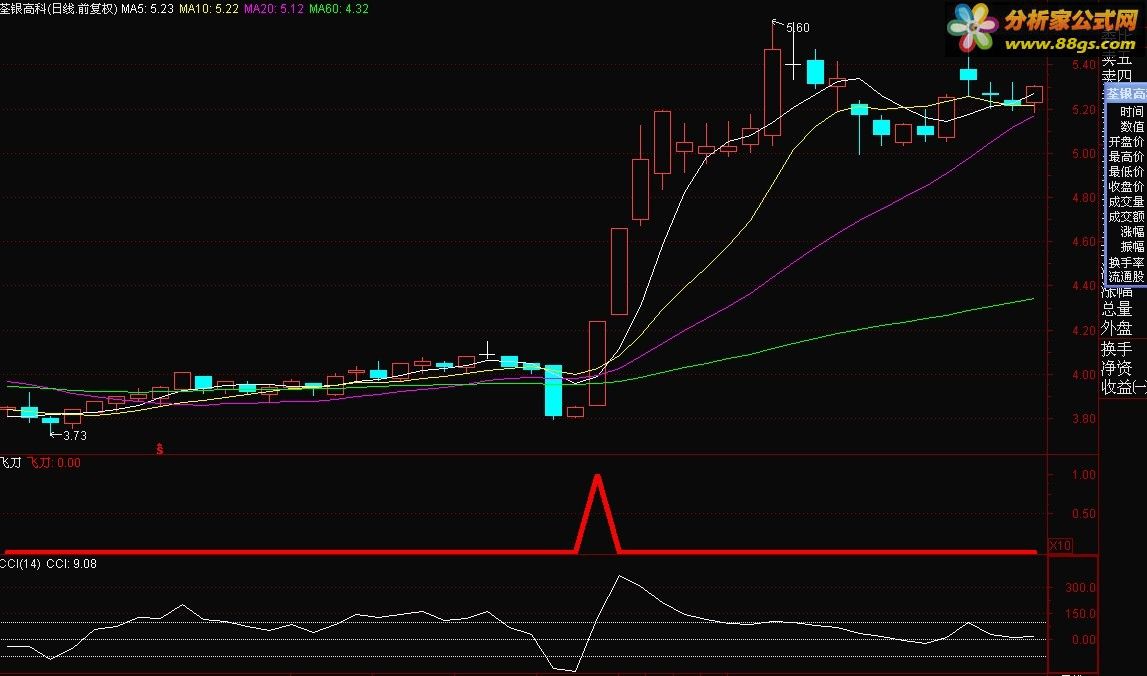Click the 流通股 row in info box
Image resolution: width=1147 pixels, height=676 pixels.
(1126, 277)
